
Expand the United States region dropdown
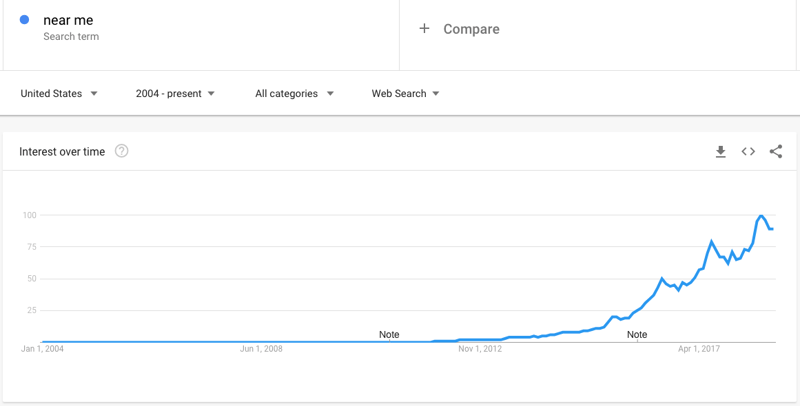coord(59,93)
